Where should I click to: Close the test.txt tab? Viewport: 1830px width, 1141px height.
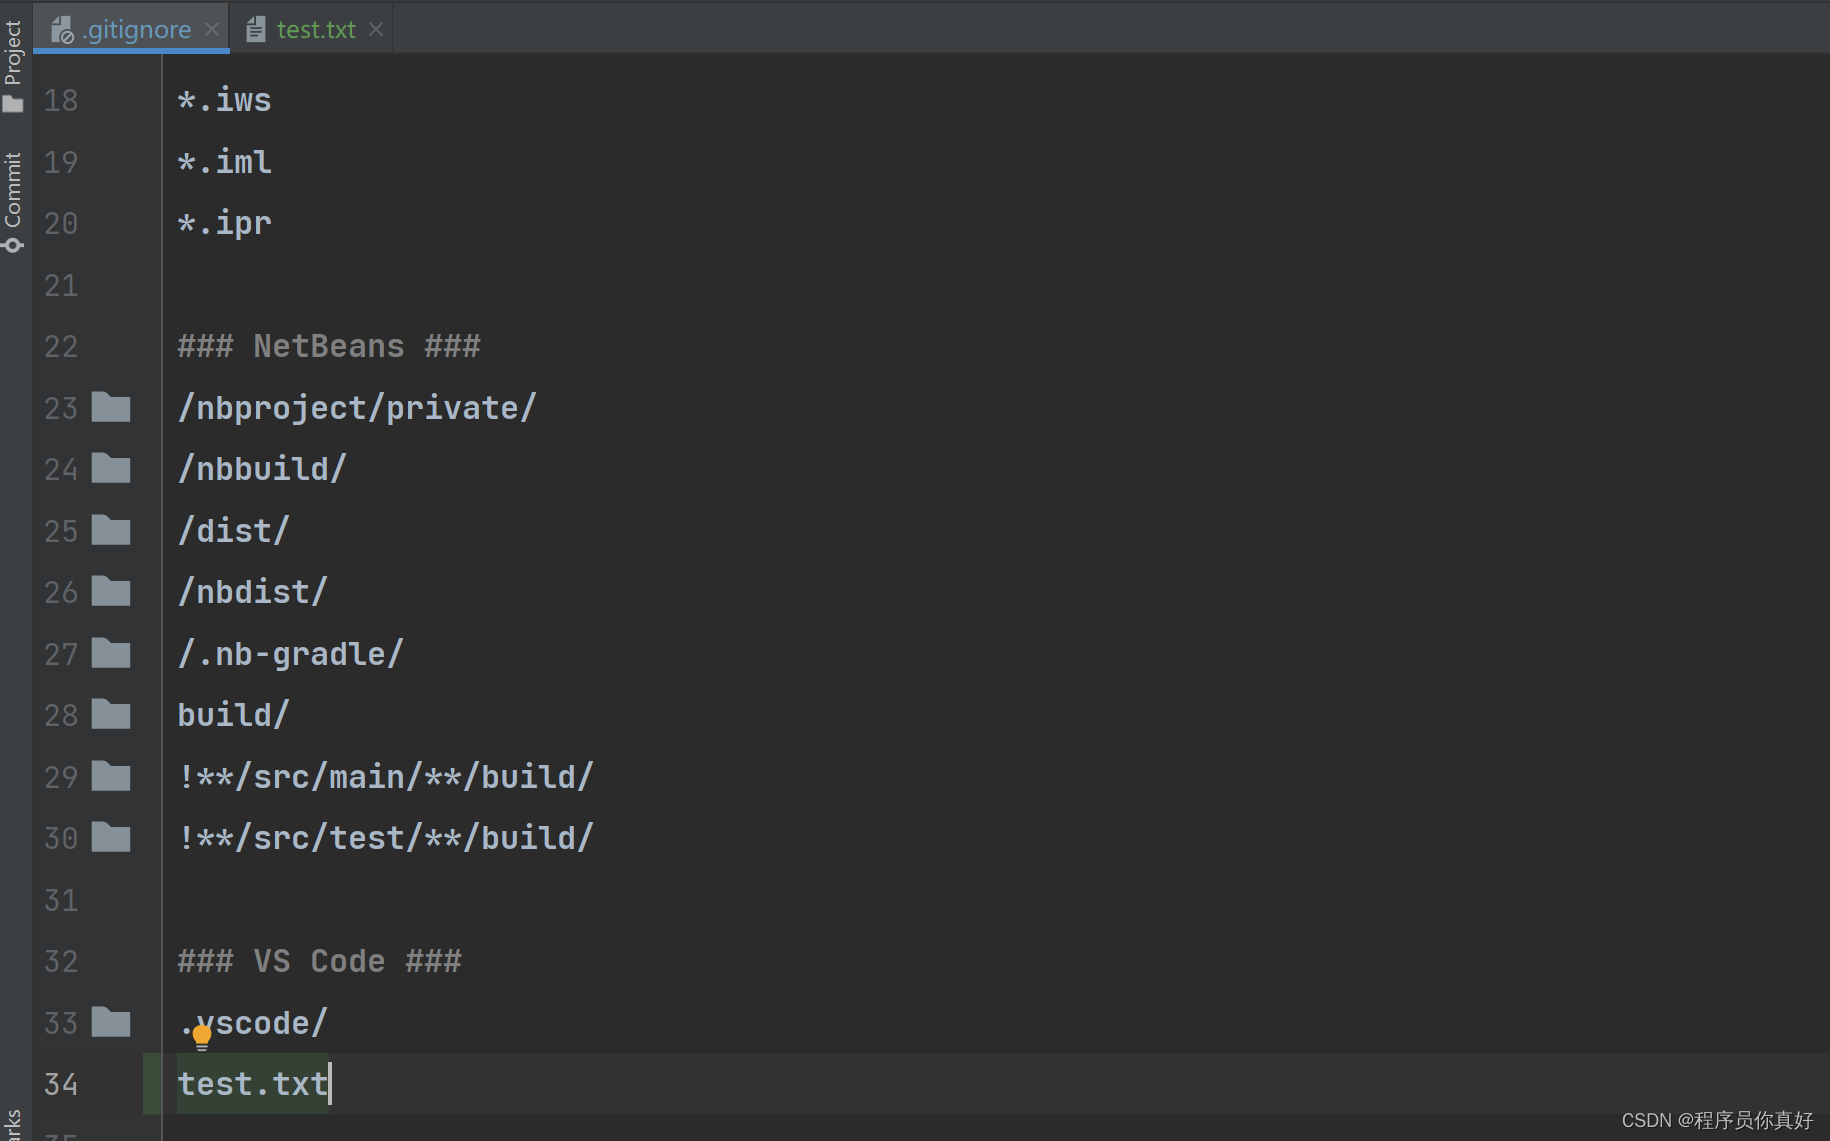(x=375, y=29)
